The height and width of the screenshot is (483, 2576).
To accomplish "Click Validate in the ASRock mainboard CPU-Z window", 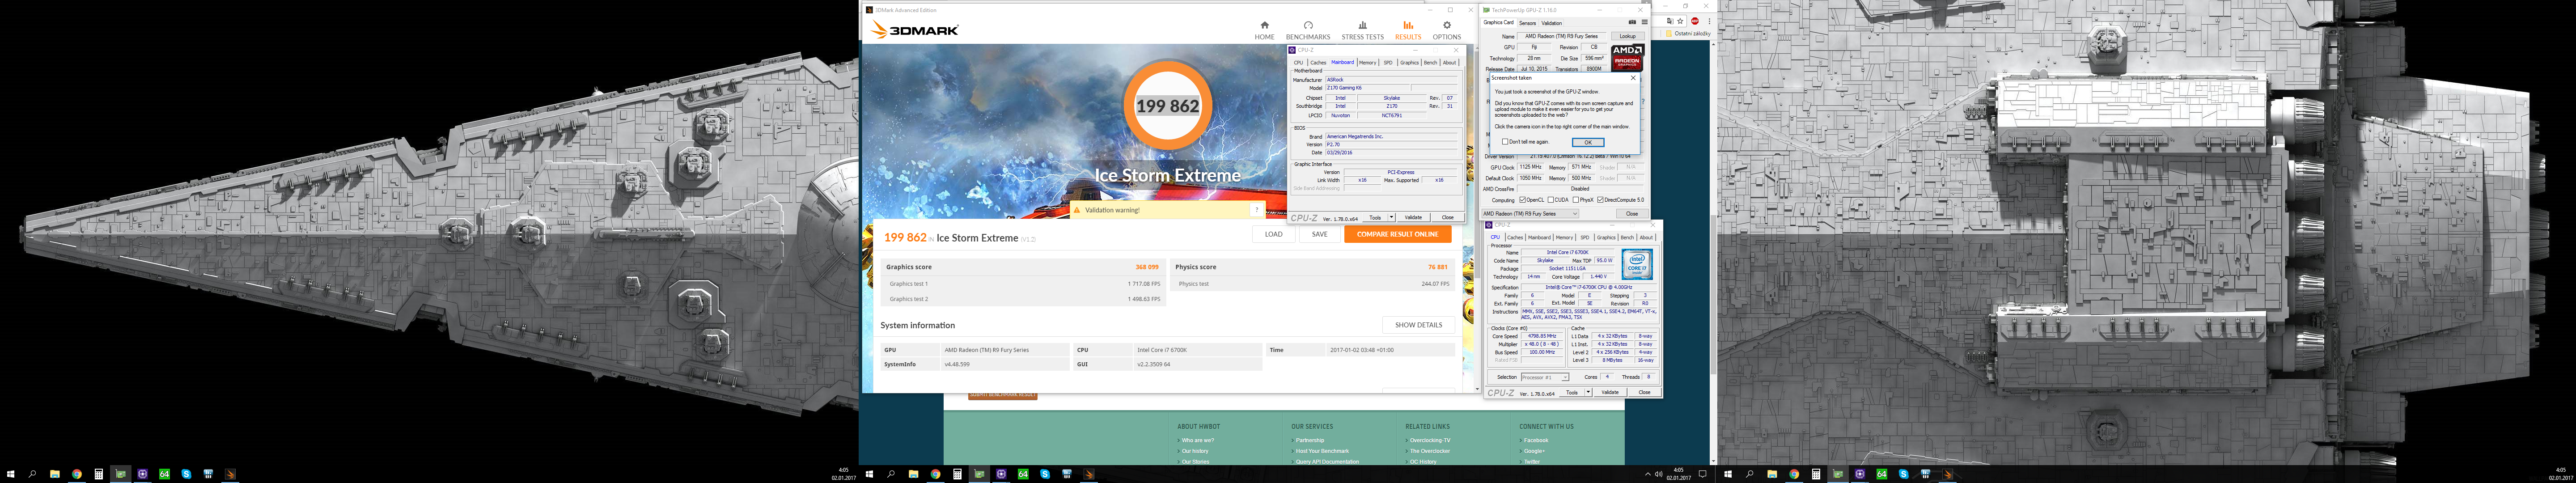I will (x=1413, y=217).
